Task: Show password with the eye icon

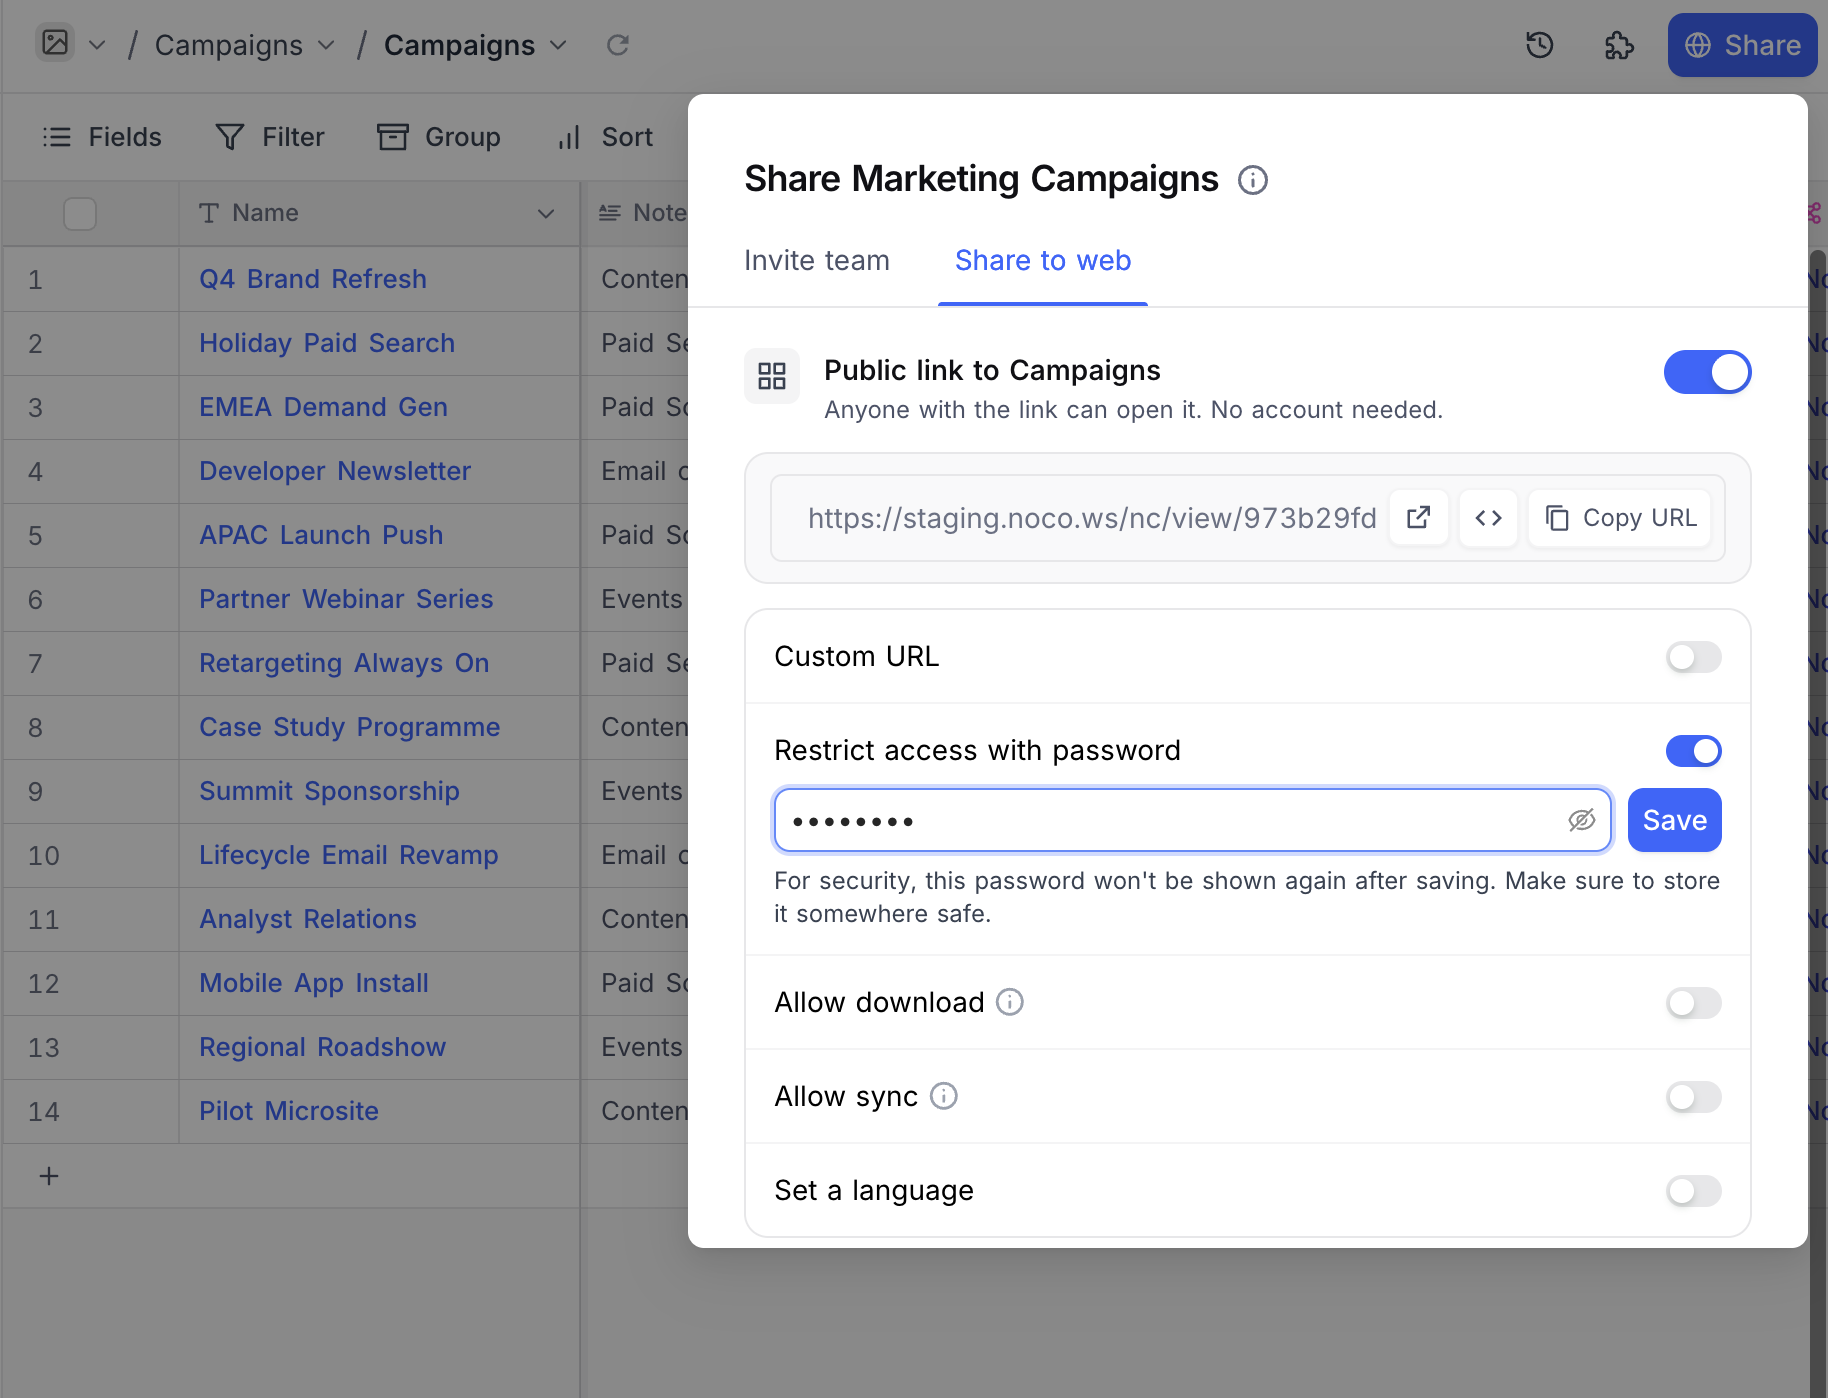Action: [1581, 821]
